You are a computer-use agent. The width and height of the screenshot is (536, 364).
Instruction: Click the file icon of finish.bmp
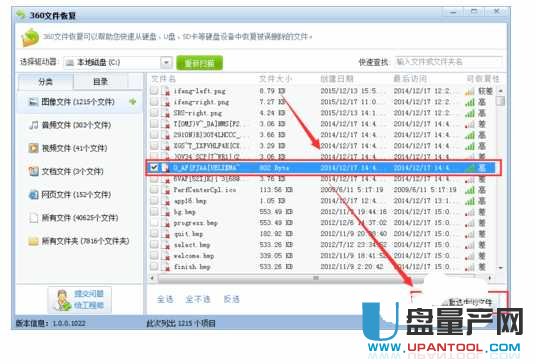[x=165, y=267]
